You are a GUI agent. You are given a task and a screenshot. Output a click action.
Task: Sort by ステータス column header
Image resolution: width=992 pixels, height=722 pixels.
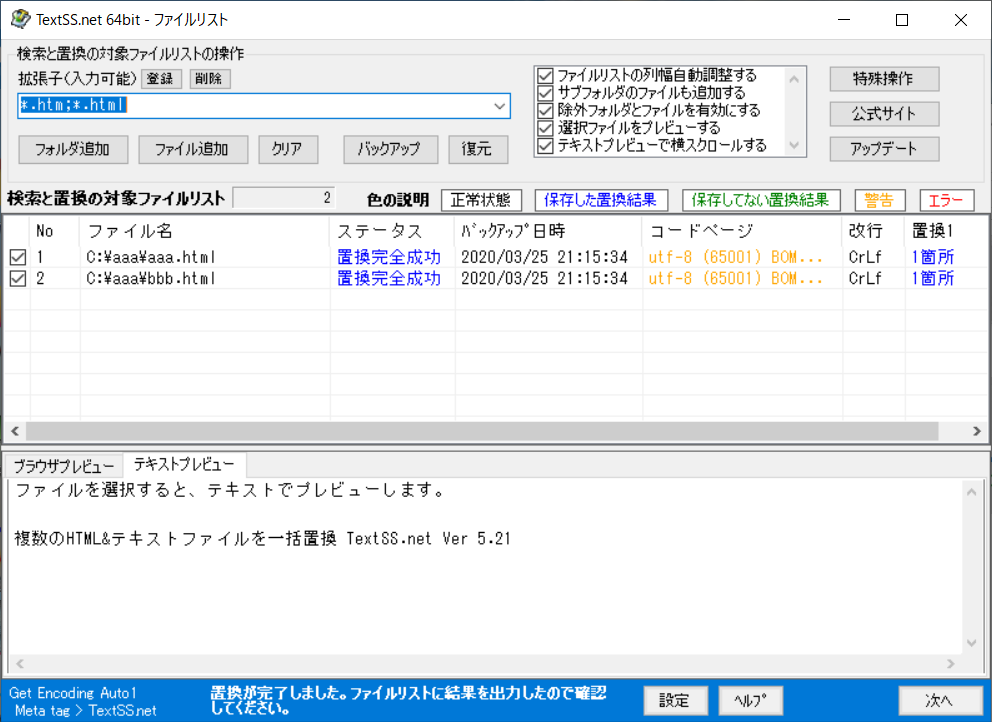(x=380, y=231)
